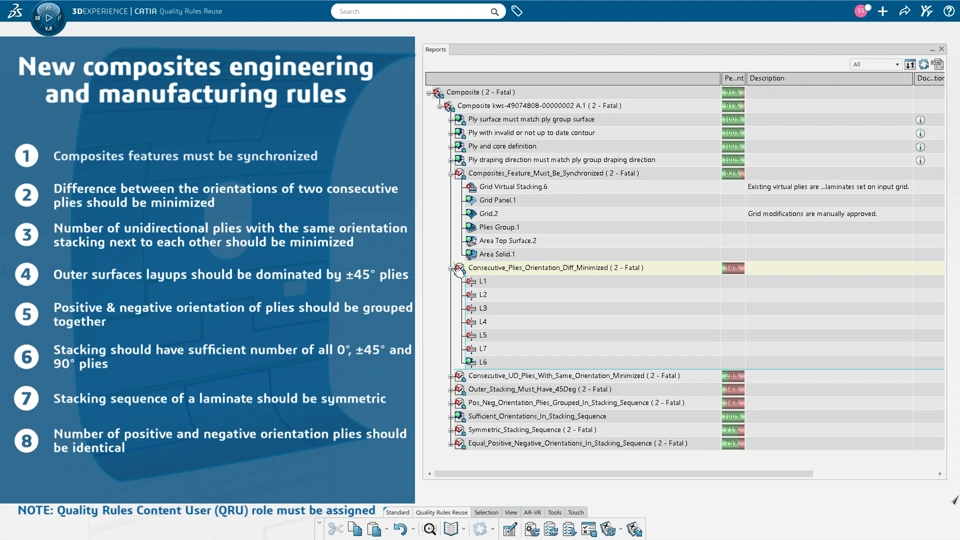Switch to the Touch tab
960x540 pixels.
pyautogui.click(x=576, y=512)
